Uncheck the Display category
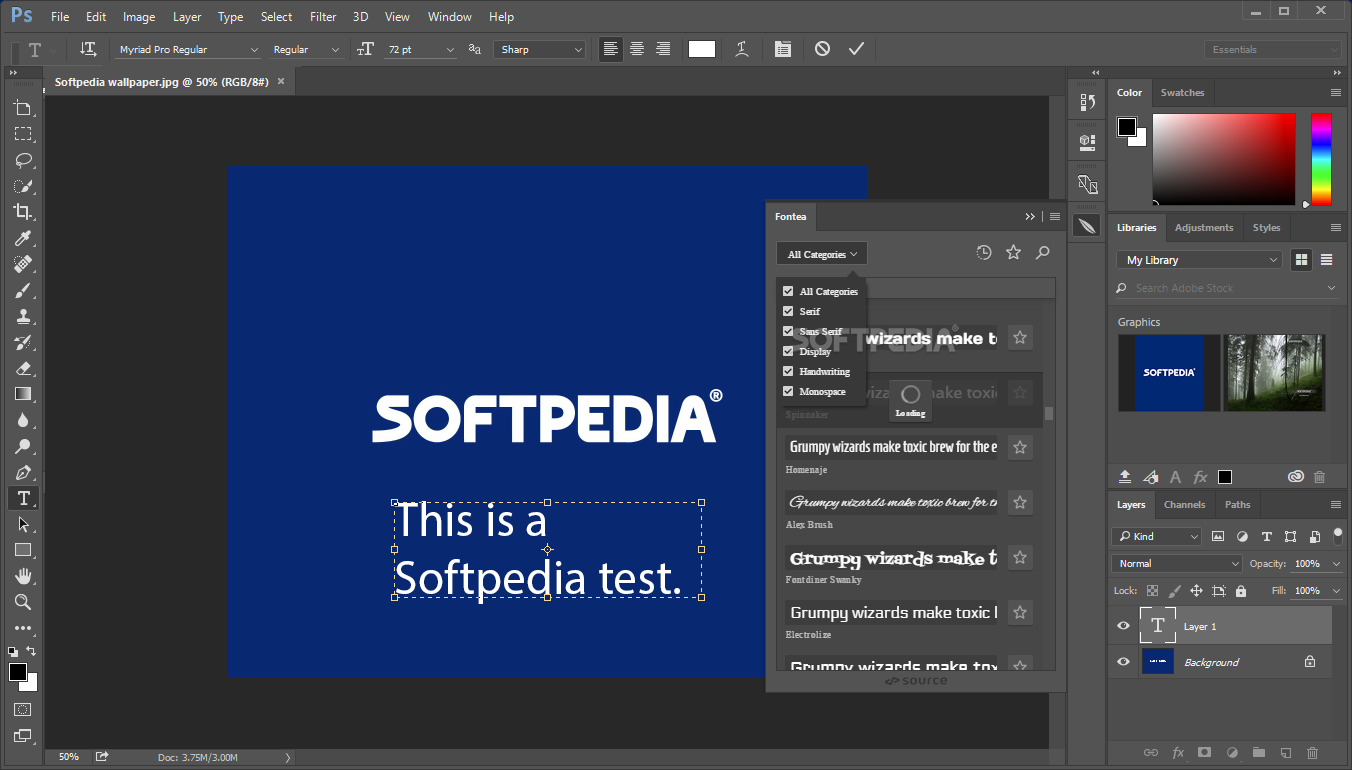Image resolution: width=1352 pixels, height=770 pixels. click(788, 351)
